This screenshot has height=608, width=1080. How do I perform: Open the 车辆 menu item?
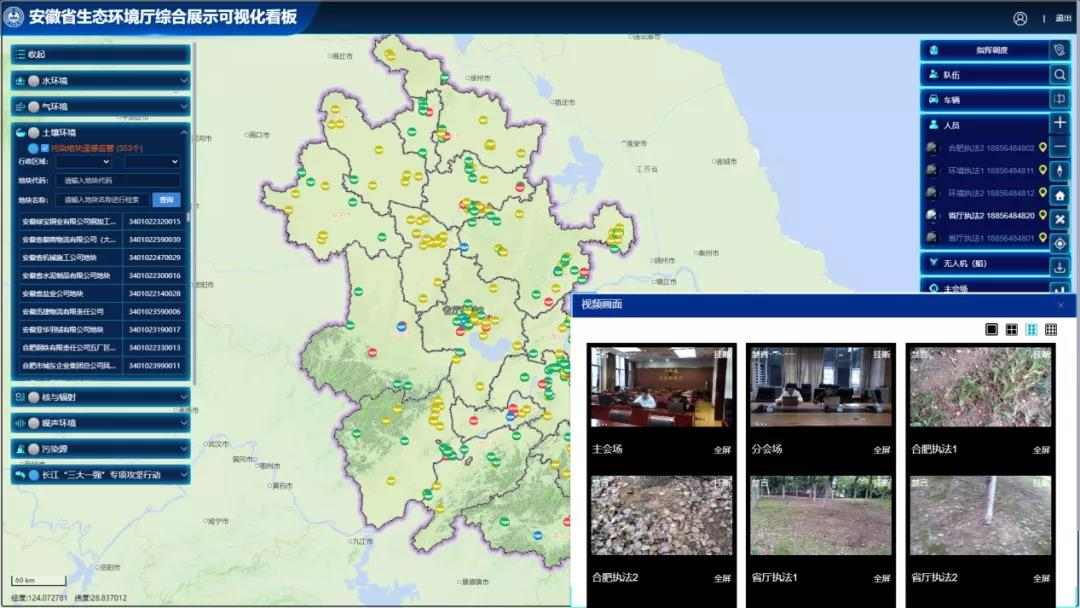985,100
